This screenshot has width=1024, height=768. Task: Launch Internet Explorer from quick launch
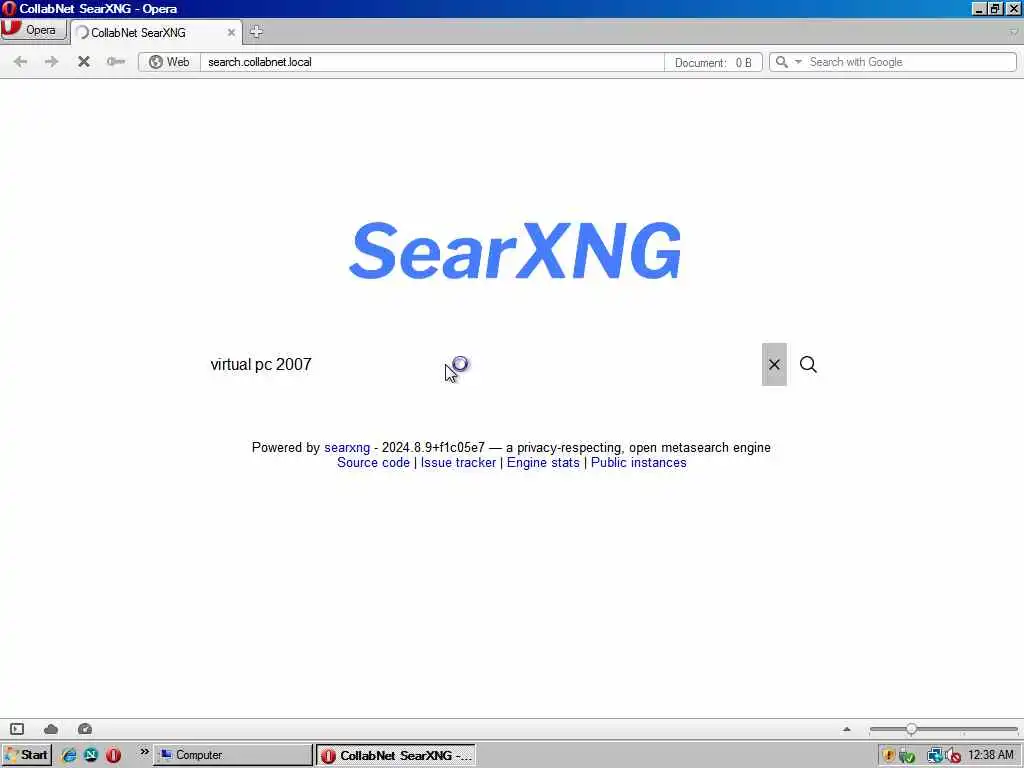(69, 755)
